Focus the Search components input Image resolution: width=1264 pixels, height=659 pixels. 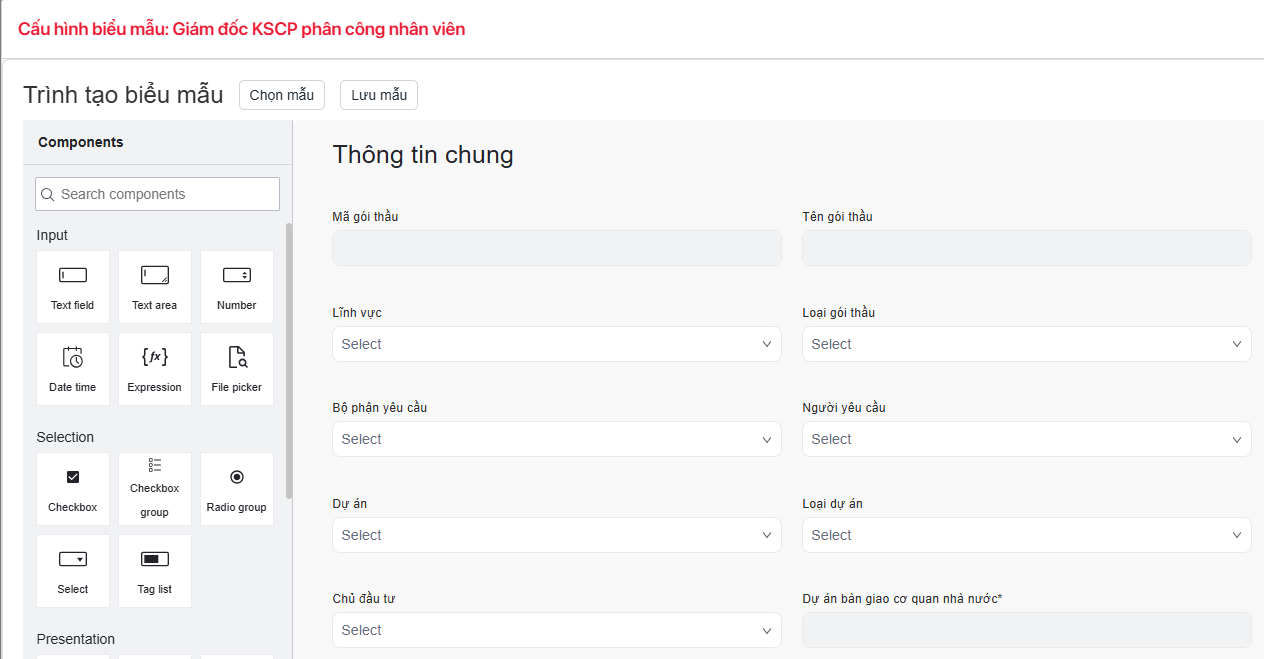158,194
